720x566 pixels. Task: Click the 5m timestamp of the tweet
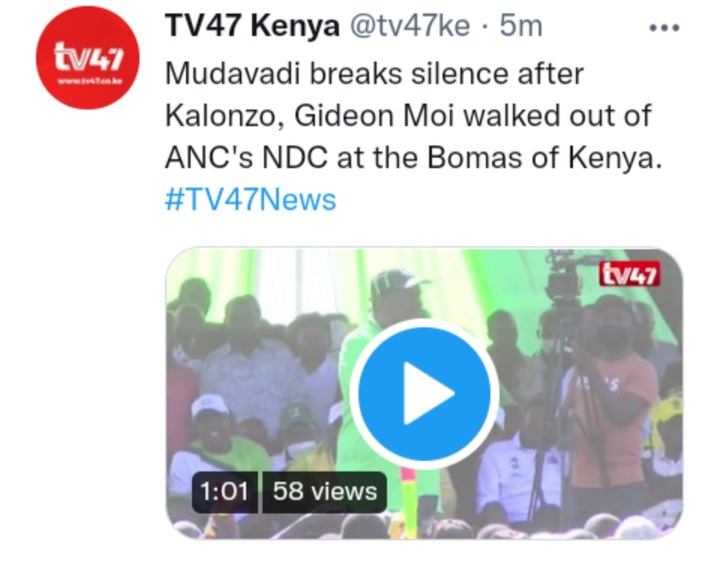(521, 26)
